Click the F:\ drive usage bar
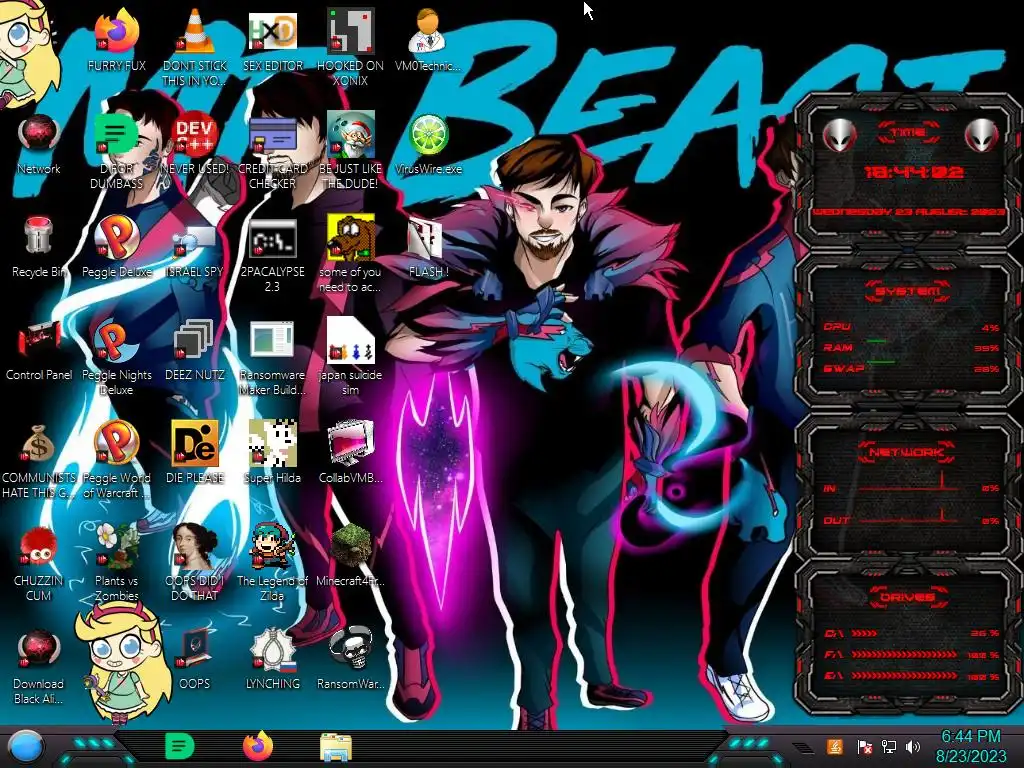 (912, 655)
